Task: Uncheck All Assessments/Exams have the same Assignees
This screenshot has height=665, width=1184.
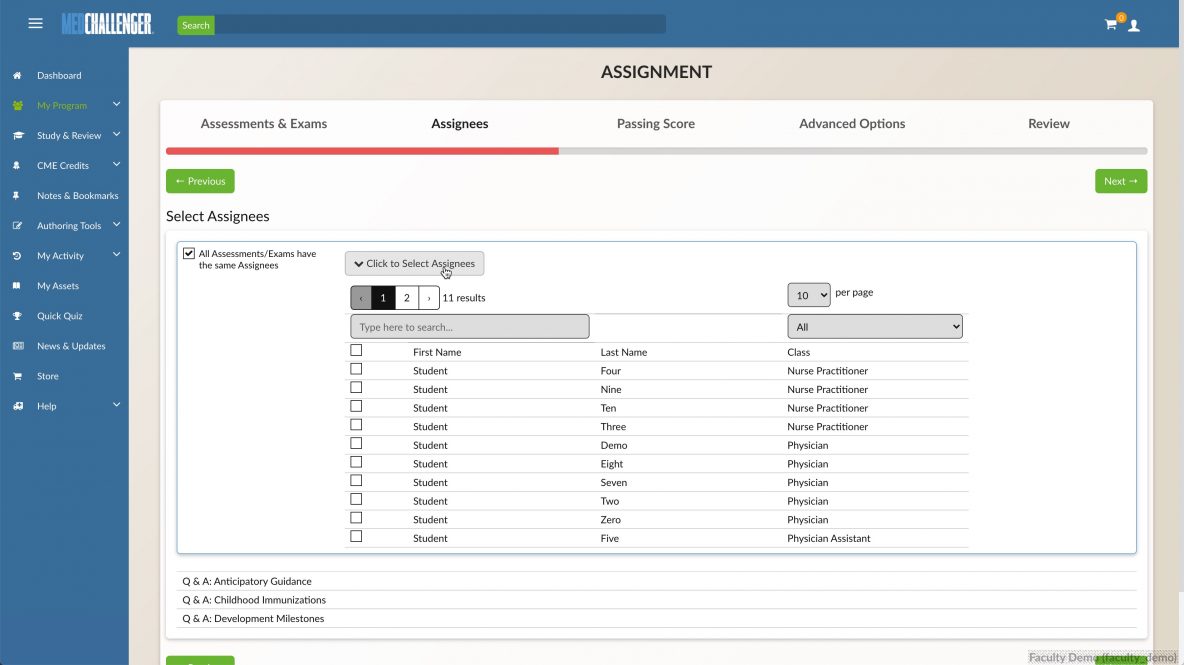Action: pyautogui.click(x=189, y=254)
